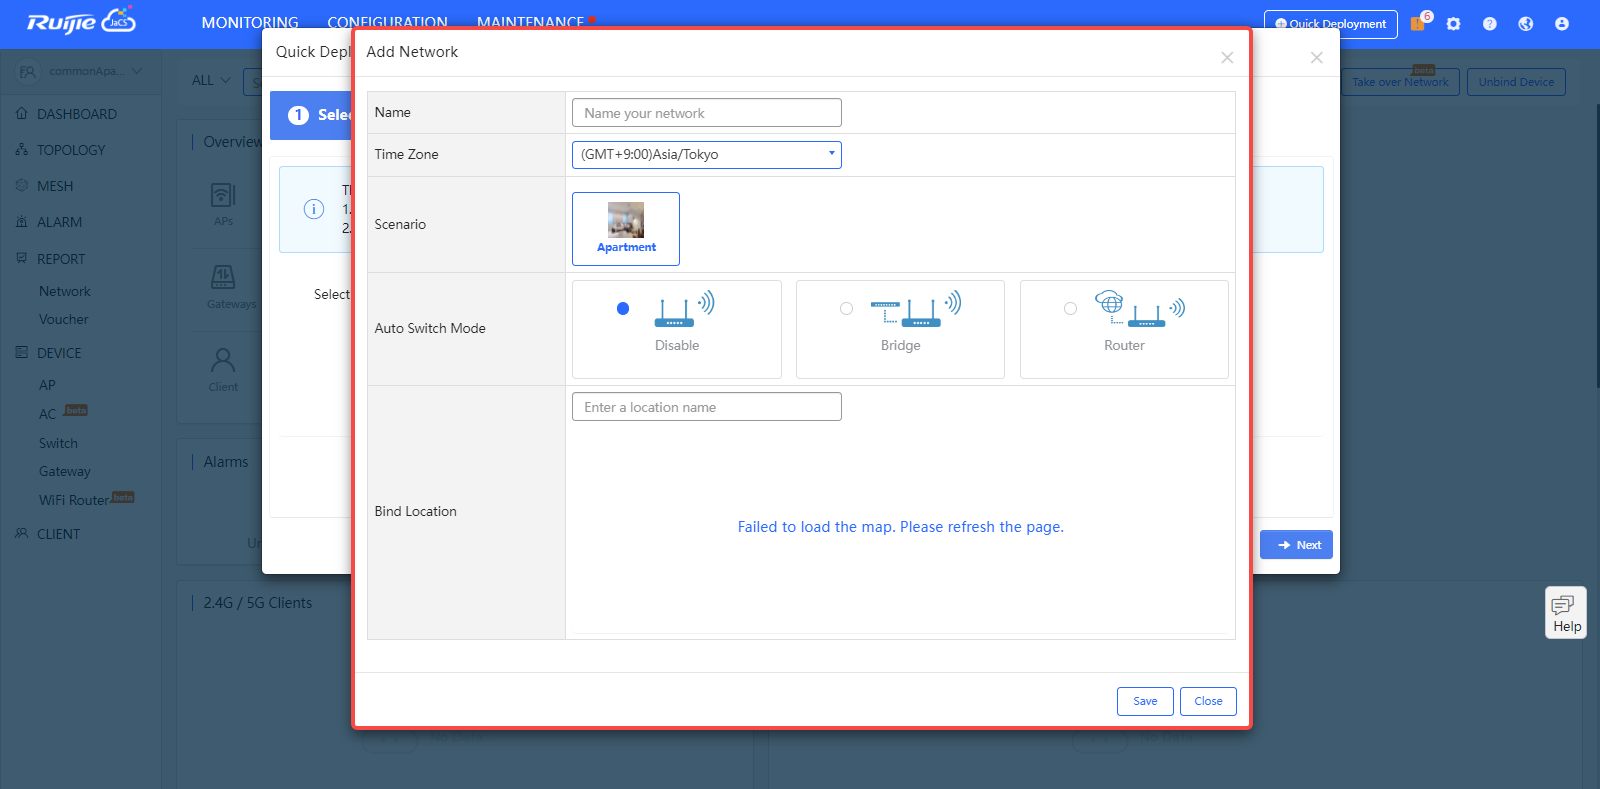
Task: Click the Disable mode access point icon
Action: point(685,309)
